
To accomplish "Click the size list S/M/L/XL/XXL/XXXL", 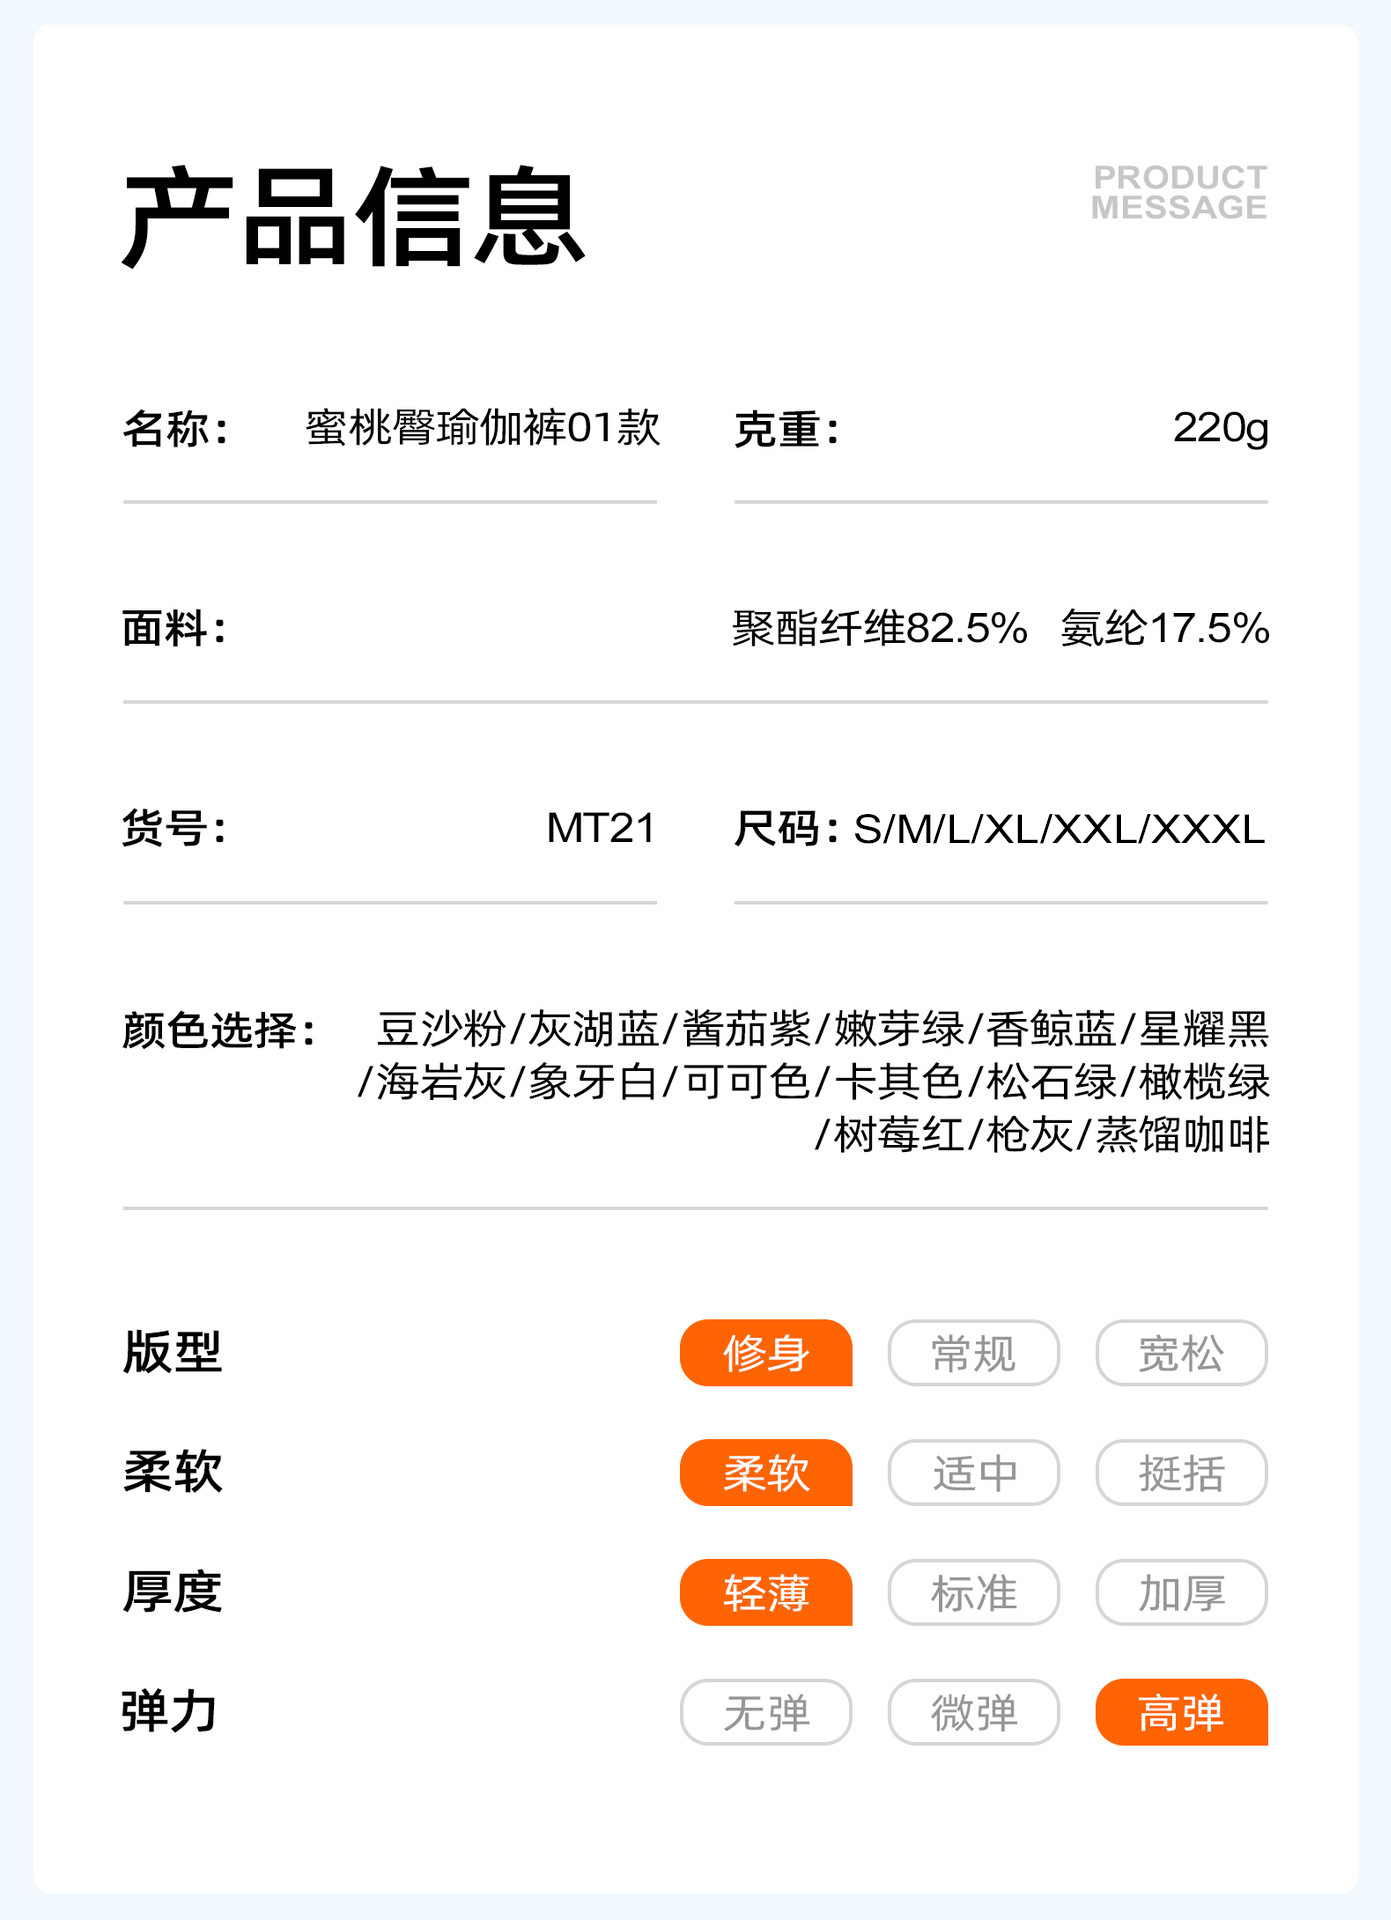I will pos(1059,829).
